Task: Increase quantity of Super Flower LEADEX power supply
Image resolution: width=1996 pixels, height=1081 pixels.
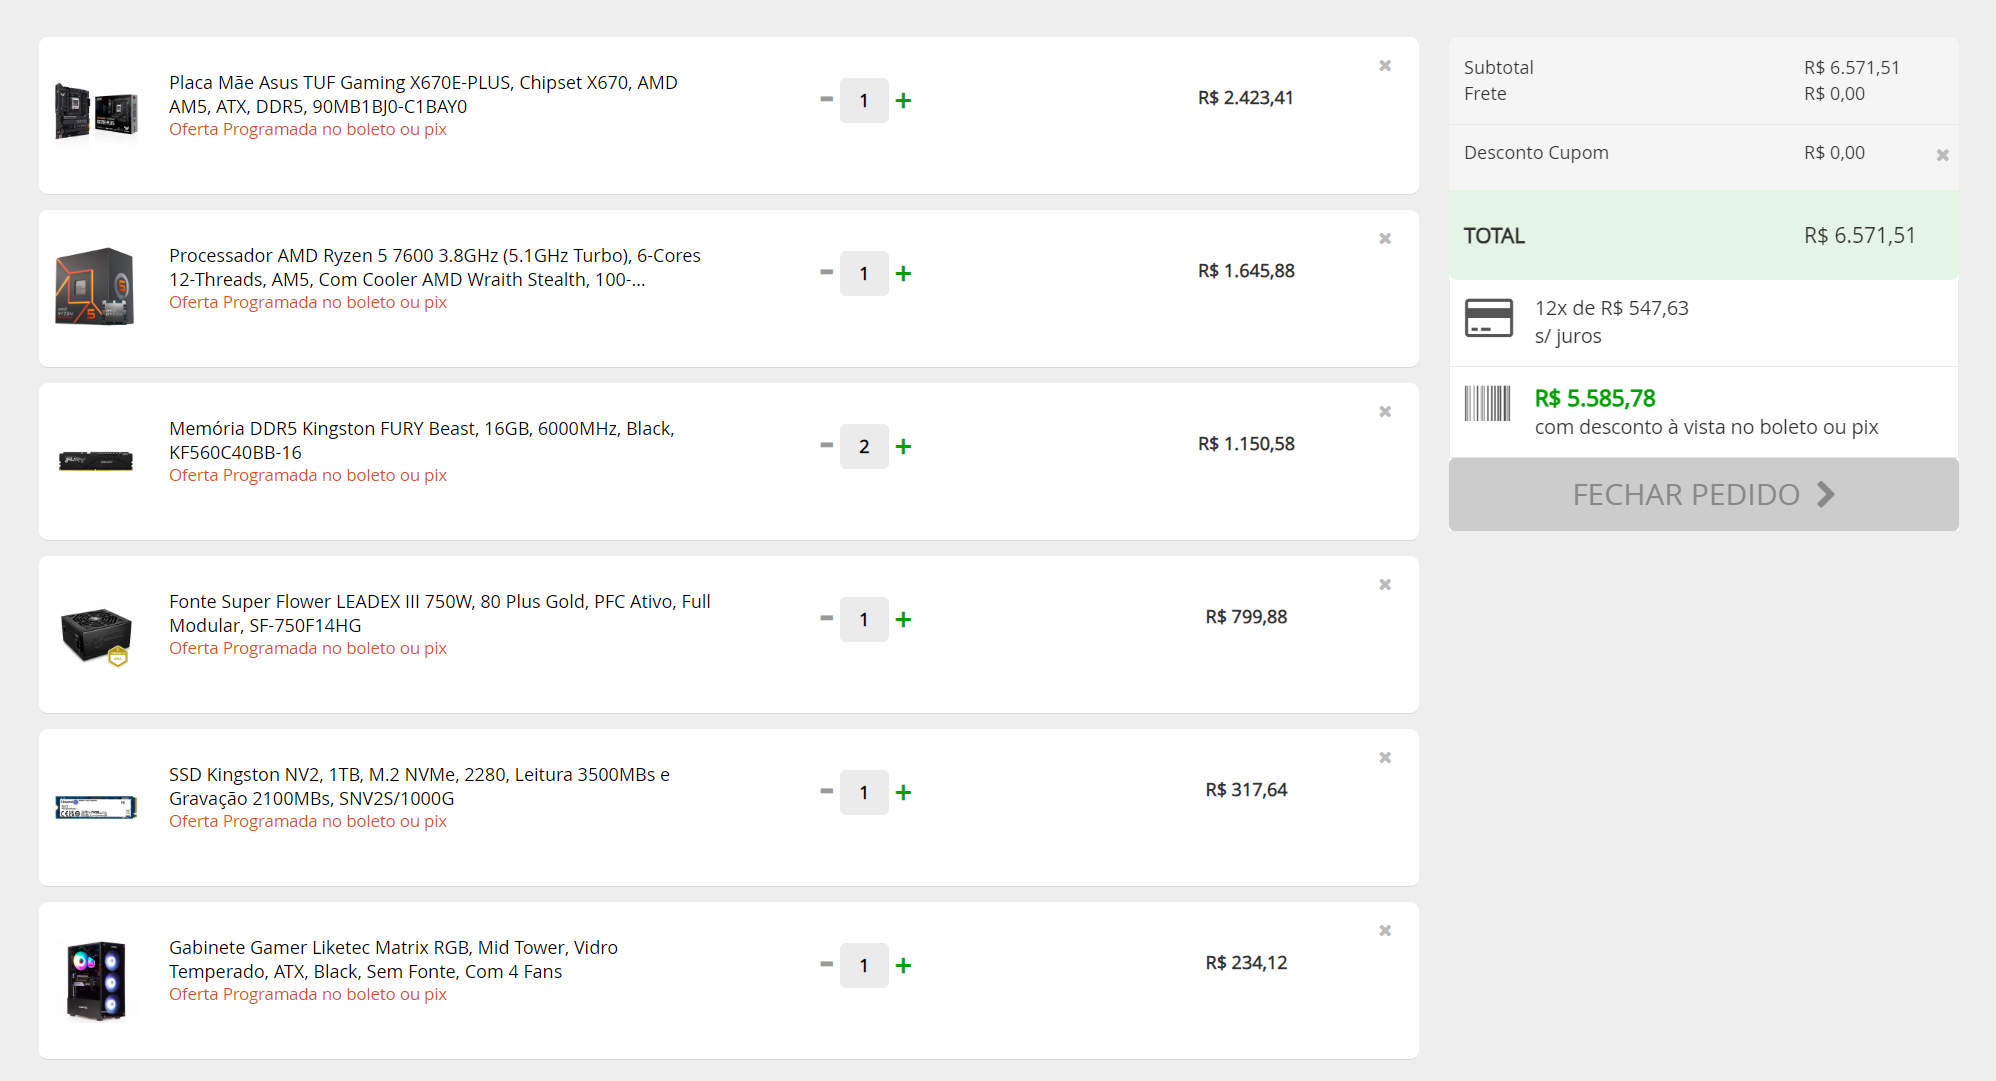Action: coord(903,619)
